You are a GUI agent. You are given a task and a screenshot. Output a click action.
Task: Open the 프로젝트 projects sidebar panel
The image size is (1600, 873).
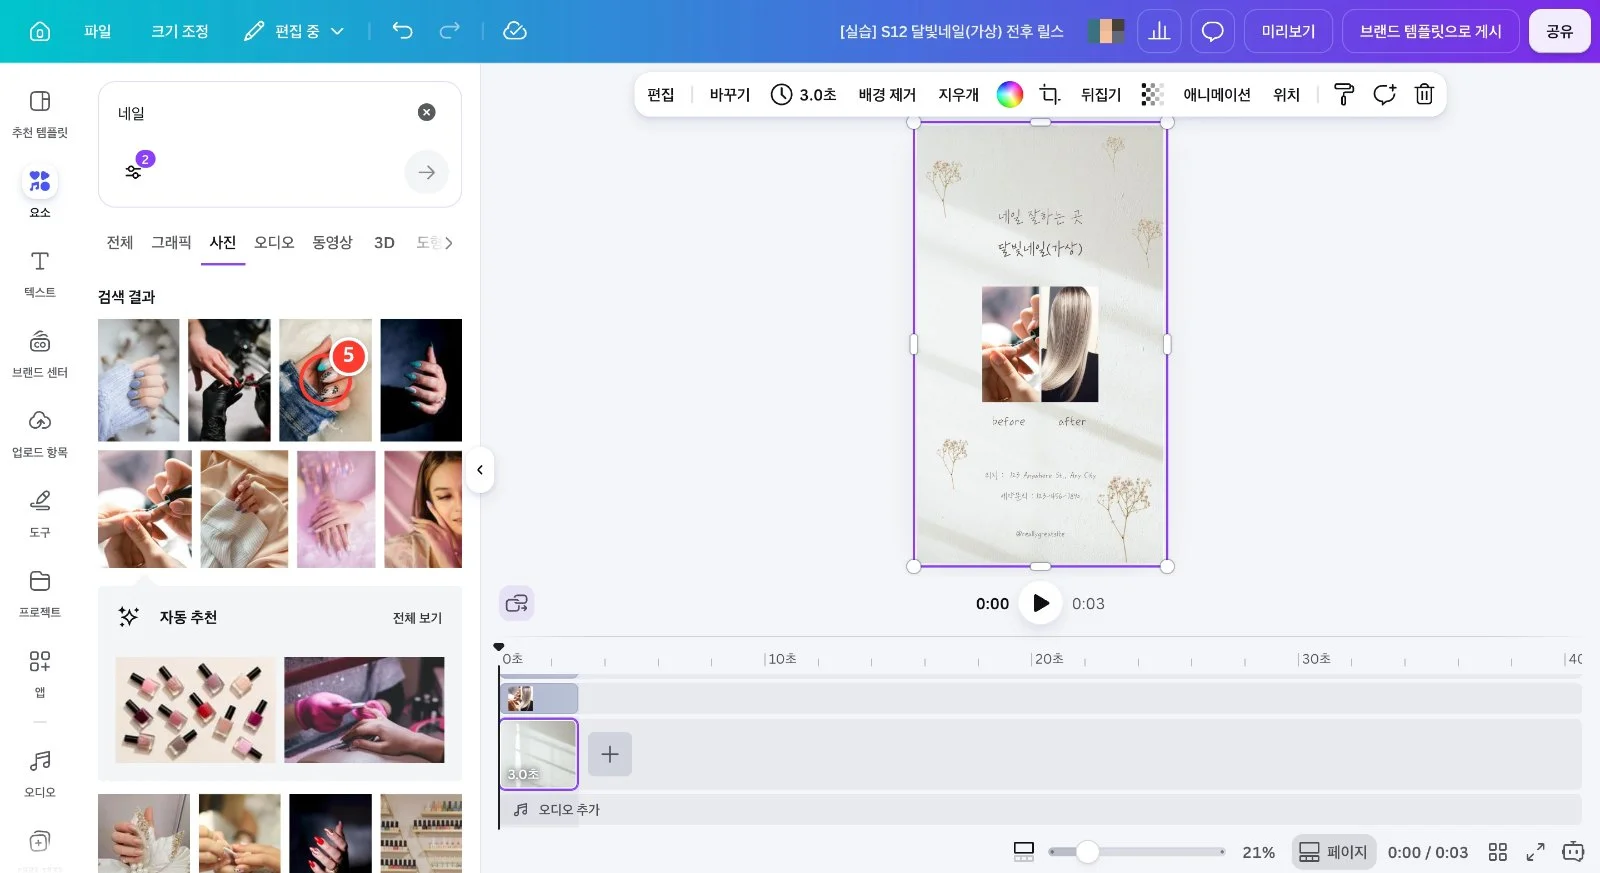40,593
